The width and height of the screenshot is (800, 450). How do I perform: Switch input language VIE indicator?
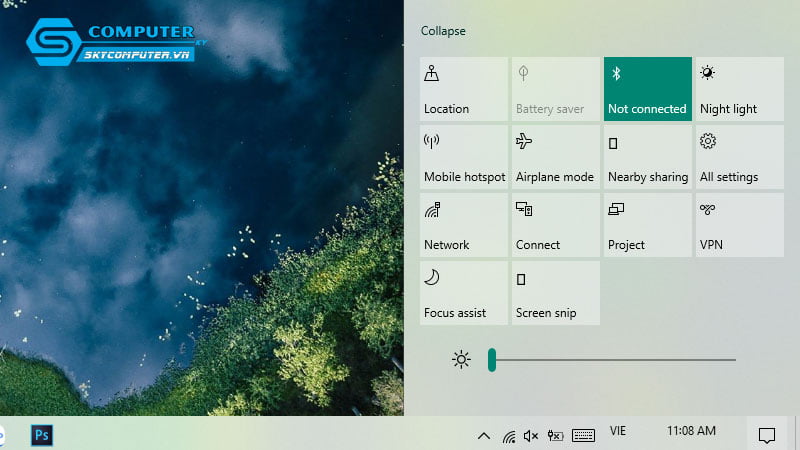(618, 431)
